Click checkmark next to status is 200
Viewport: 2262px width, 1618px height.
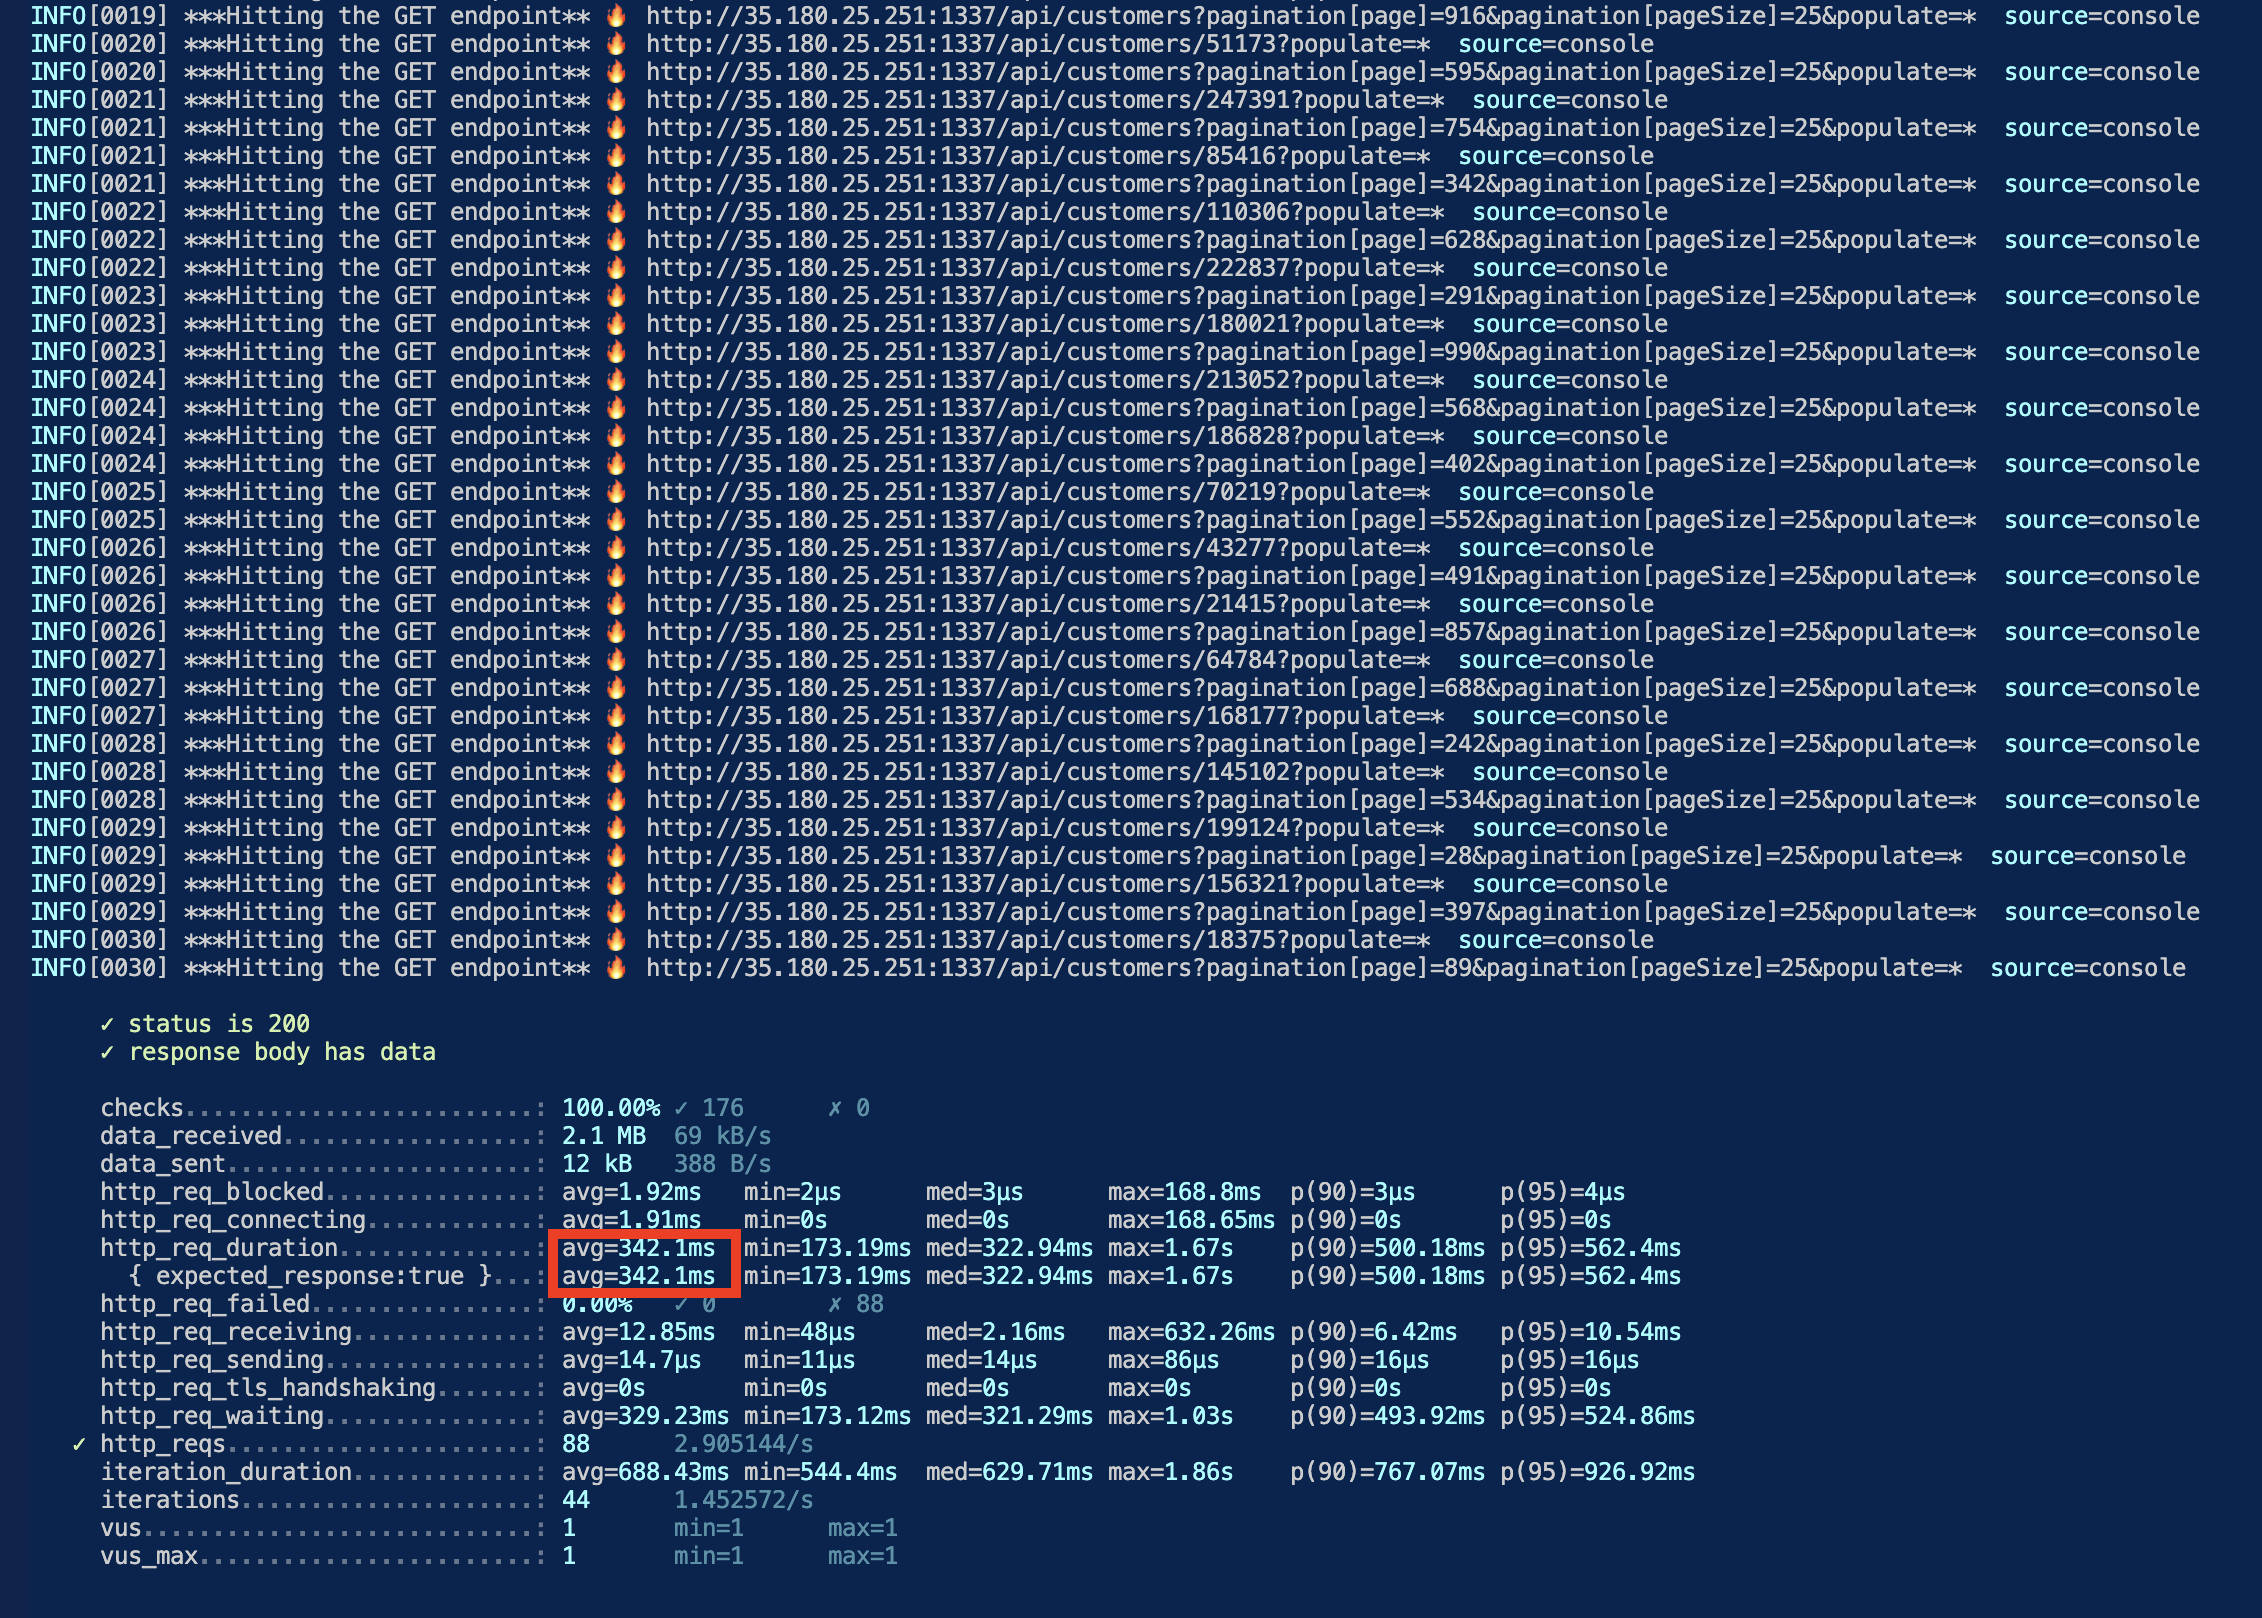107,1024
